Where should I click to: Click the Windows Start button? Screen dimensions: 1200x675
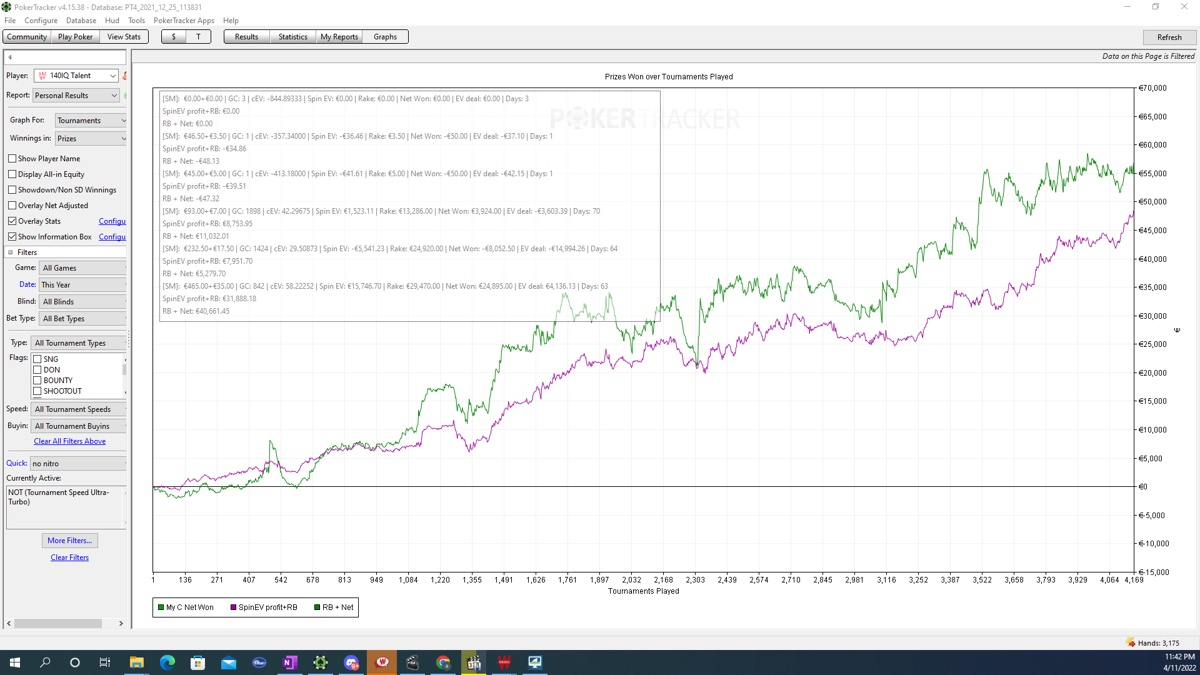point(15,662)
